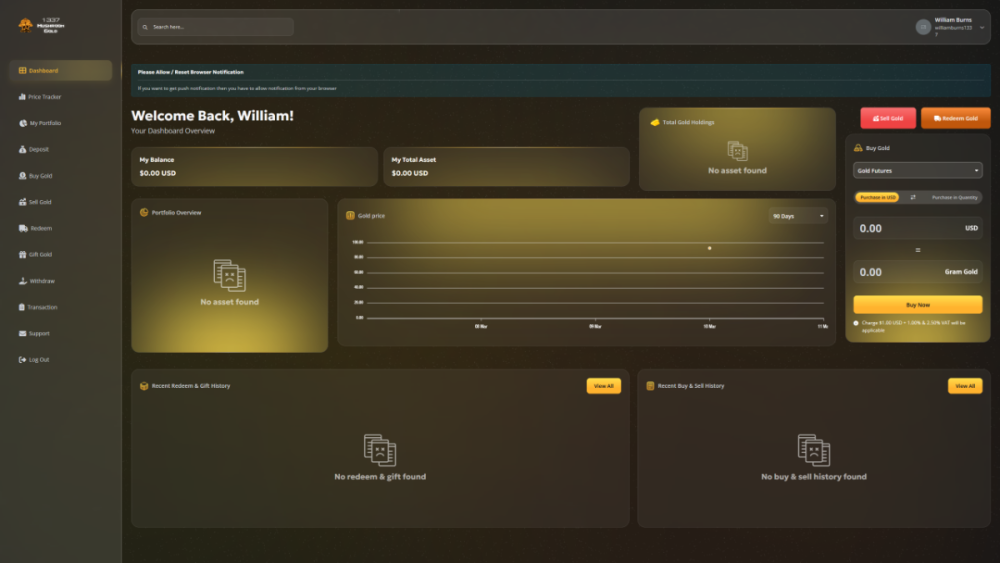This screenshot has width=1000, height=563.
Task: Click the My Balance card
Action: tap(254, 166)
